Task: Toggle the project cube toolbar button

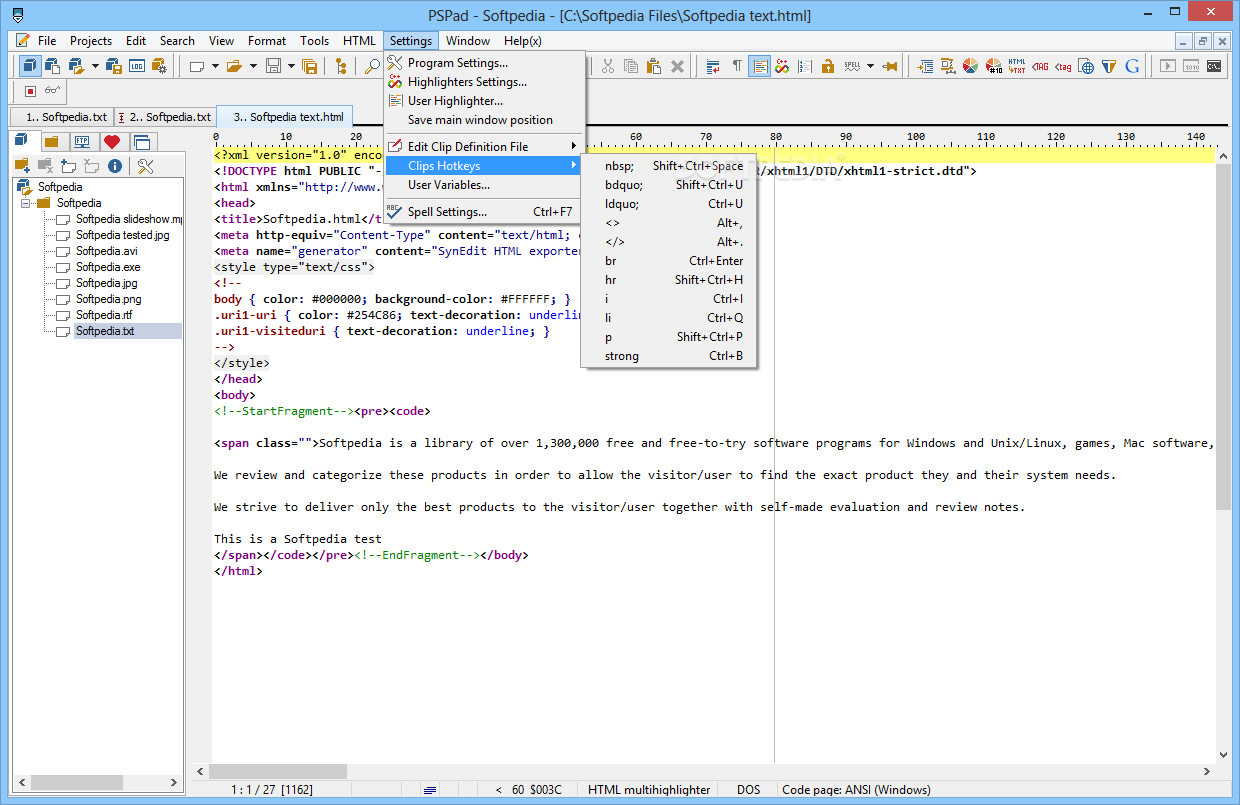Action: pyautogui.click(x=30, y=66)
